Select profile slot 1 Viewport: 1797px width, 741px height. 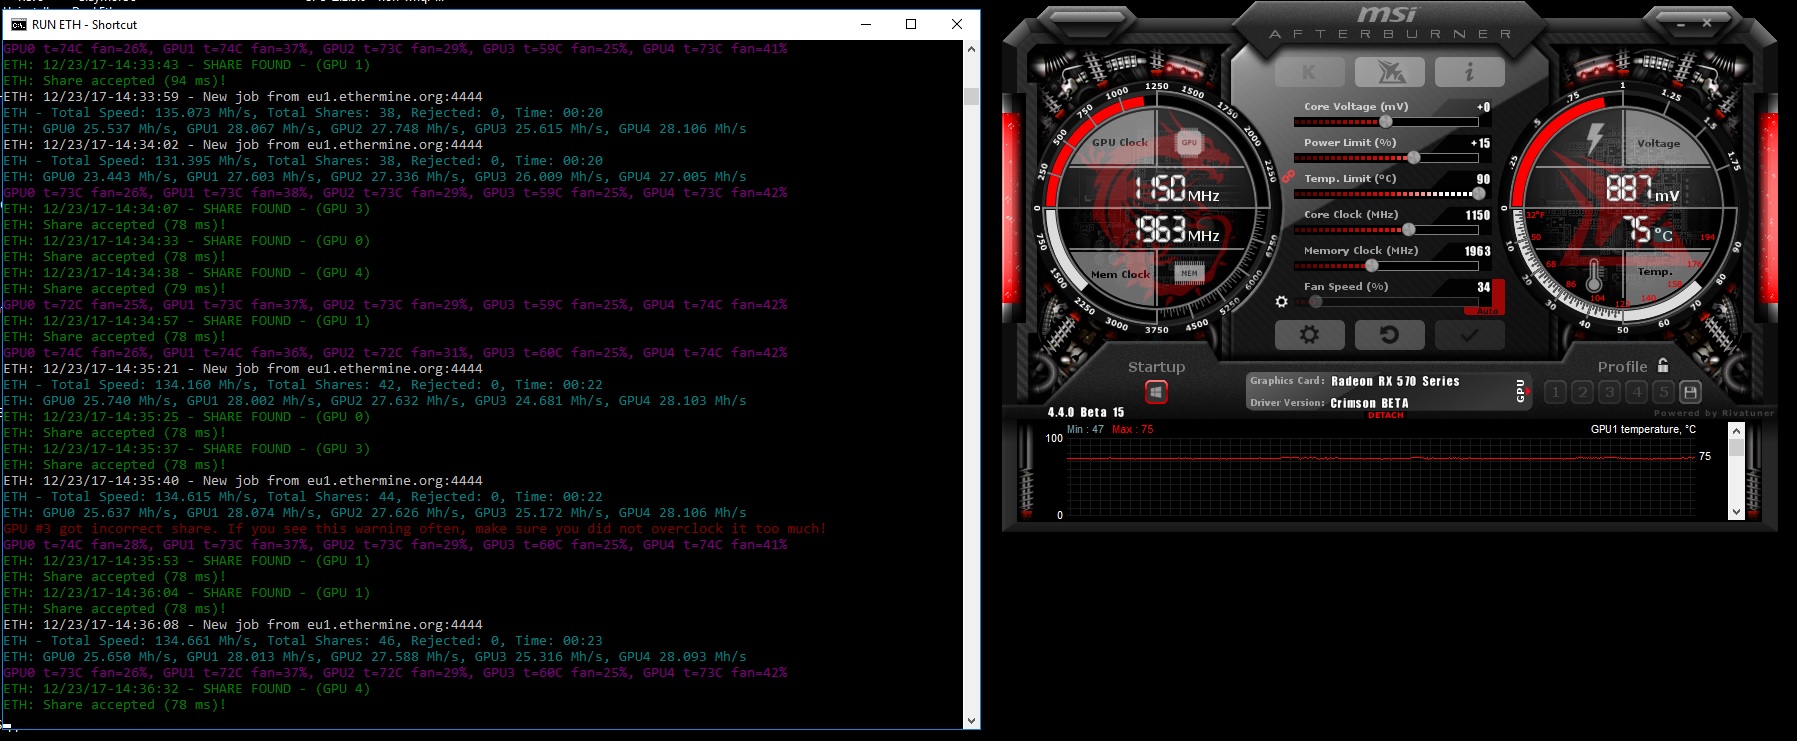[x=1555, y=392]
